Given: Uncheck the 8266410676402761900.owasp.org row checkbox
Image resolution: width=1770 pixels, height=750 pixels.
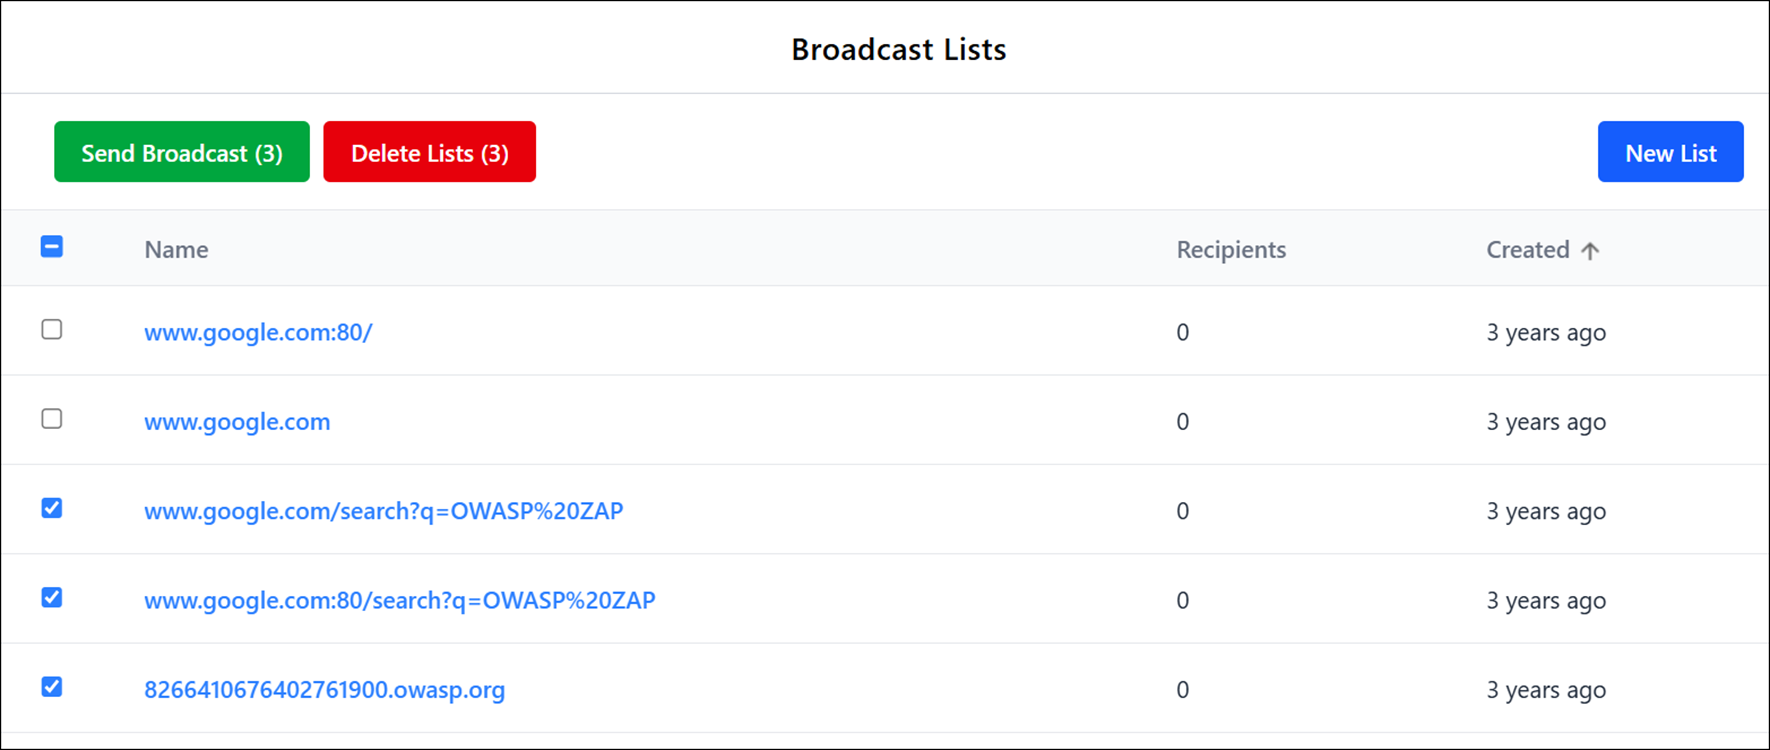Looking at the screenshot, I should click(x=52, y=686).
